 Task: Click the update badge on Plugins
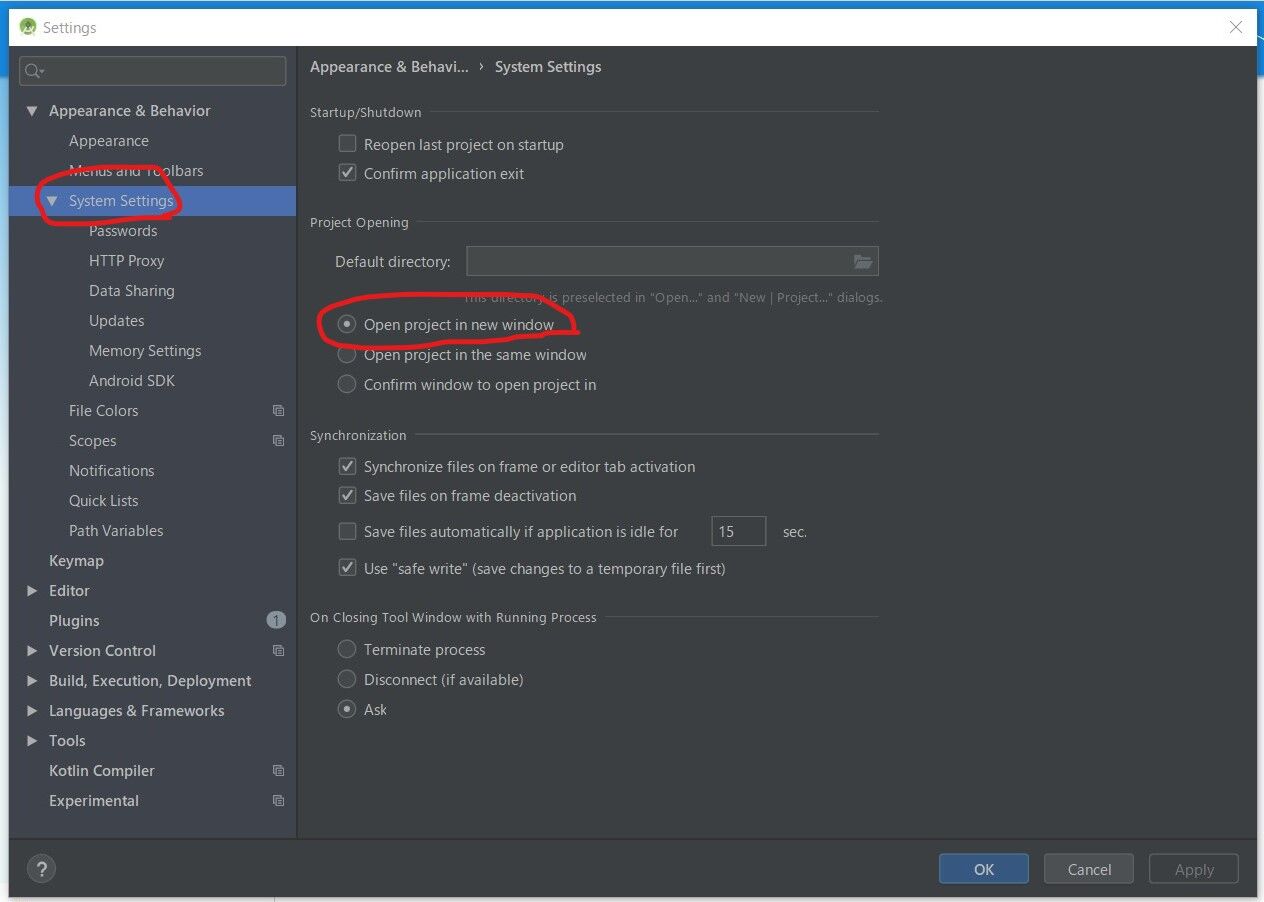pyautogui.click(x=276, y=620)
